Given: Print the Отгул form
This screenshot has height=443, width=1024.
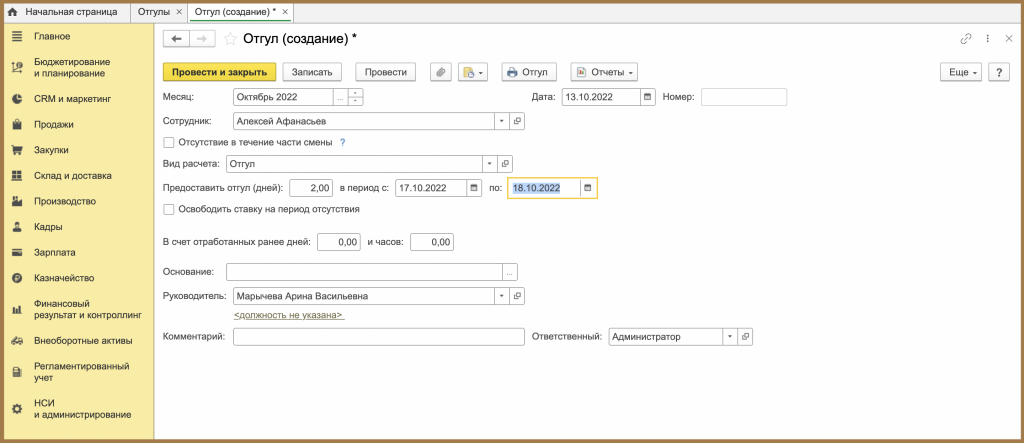Looking at the screenshot, I should tap(528, 72).
